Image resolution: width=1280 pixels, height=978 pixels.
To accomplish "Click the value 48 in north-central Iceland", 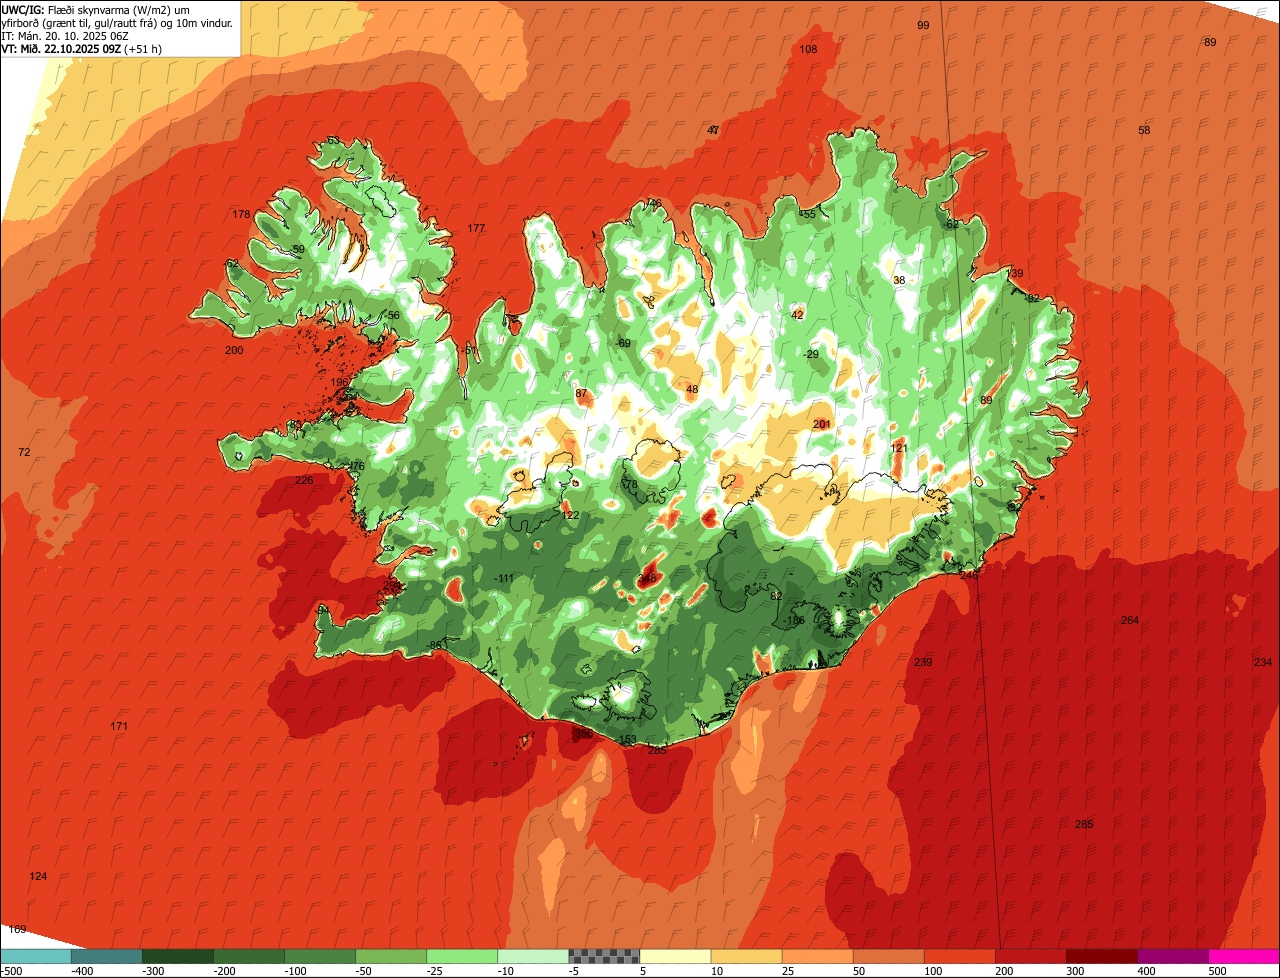I will tap(692, 388).
